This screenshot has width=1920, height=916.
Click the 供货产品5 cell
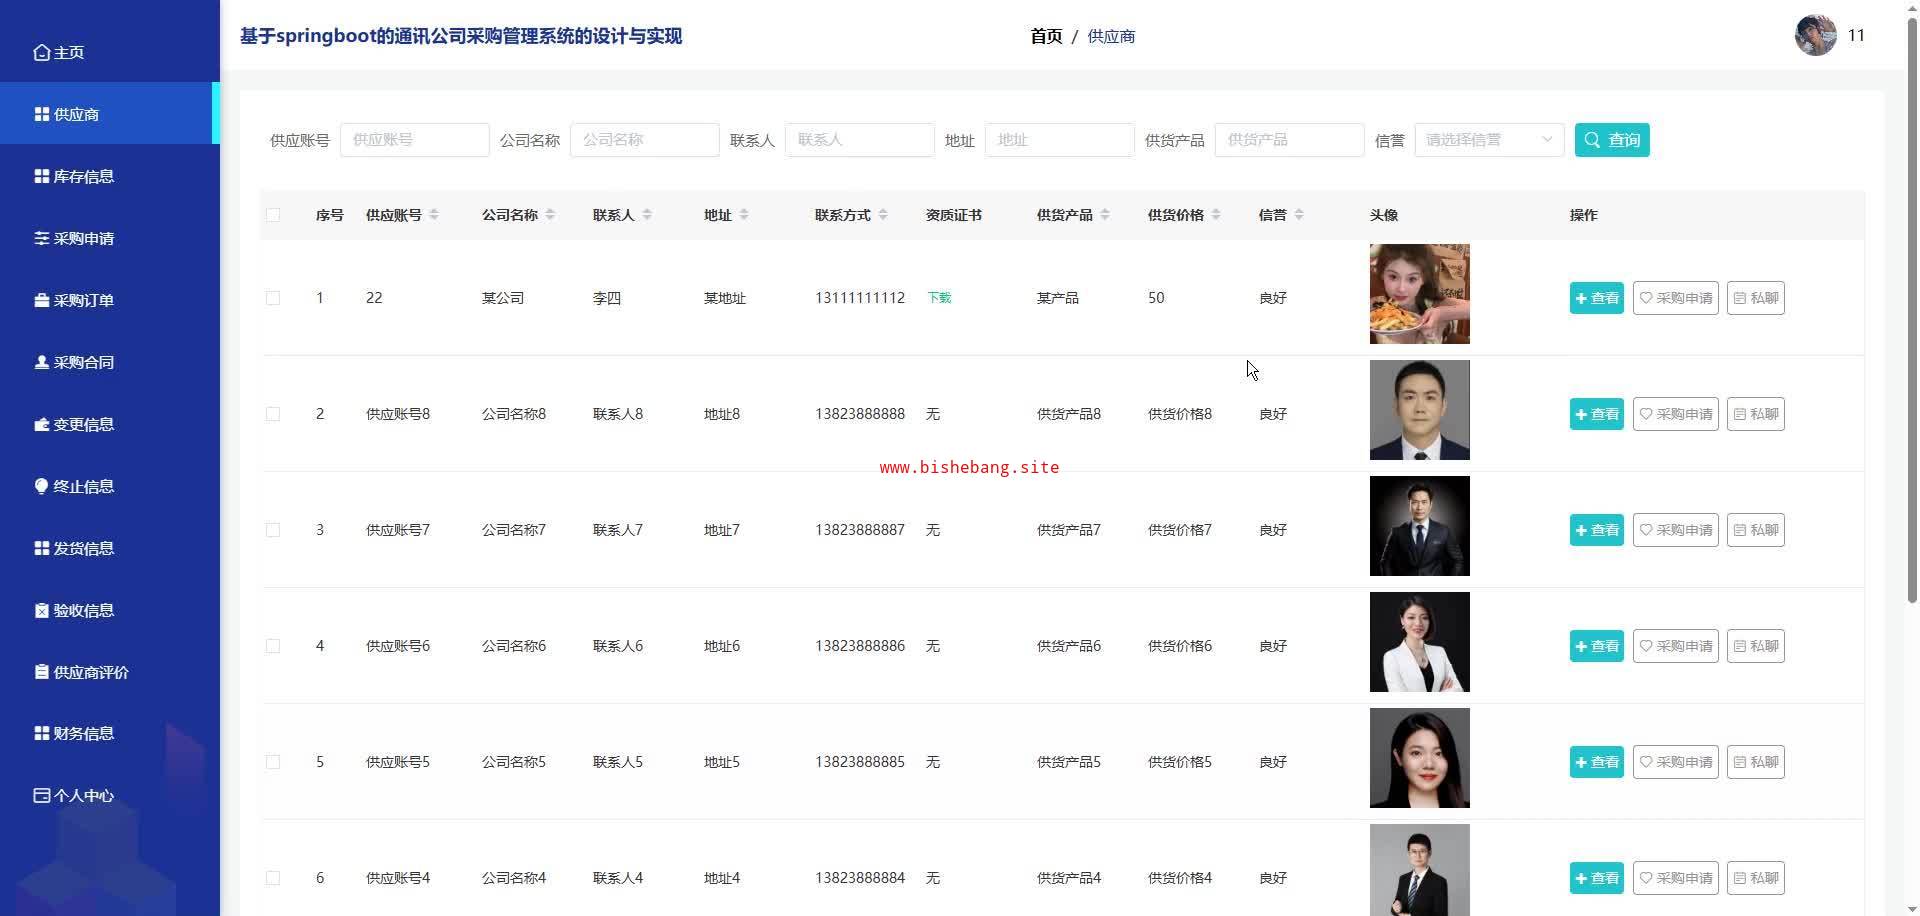[x=1069, y=762]
